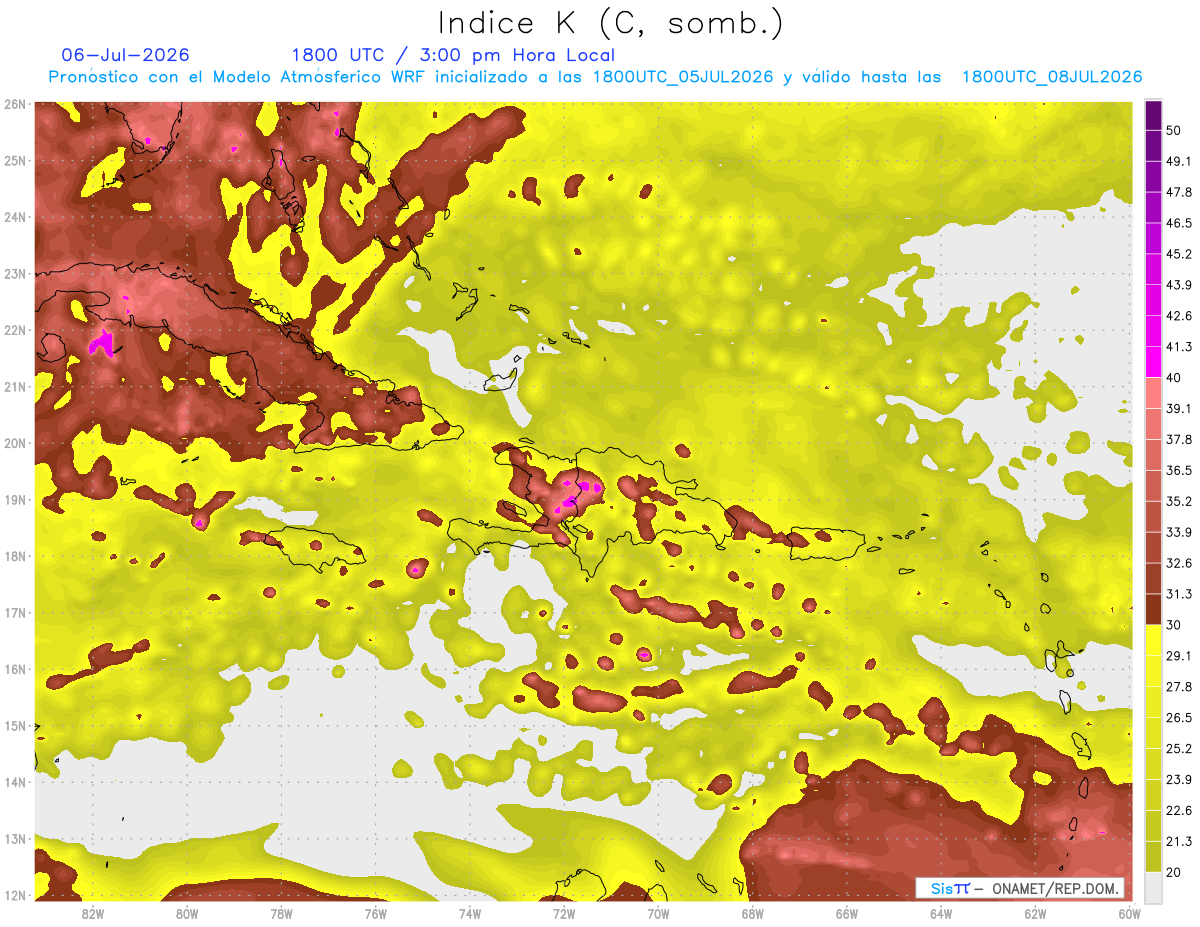Click legend value 39.1
The height and width of the screenshot is (927, 1200).
pos(1179,408)
